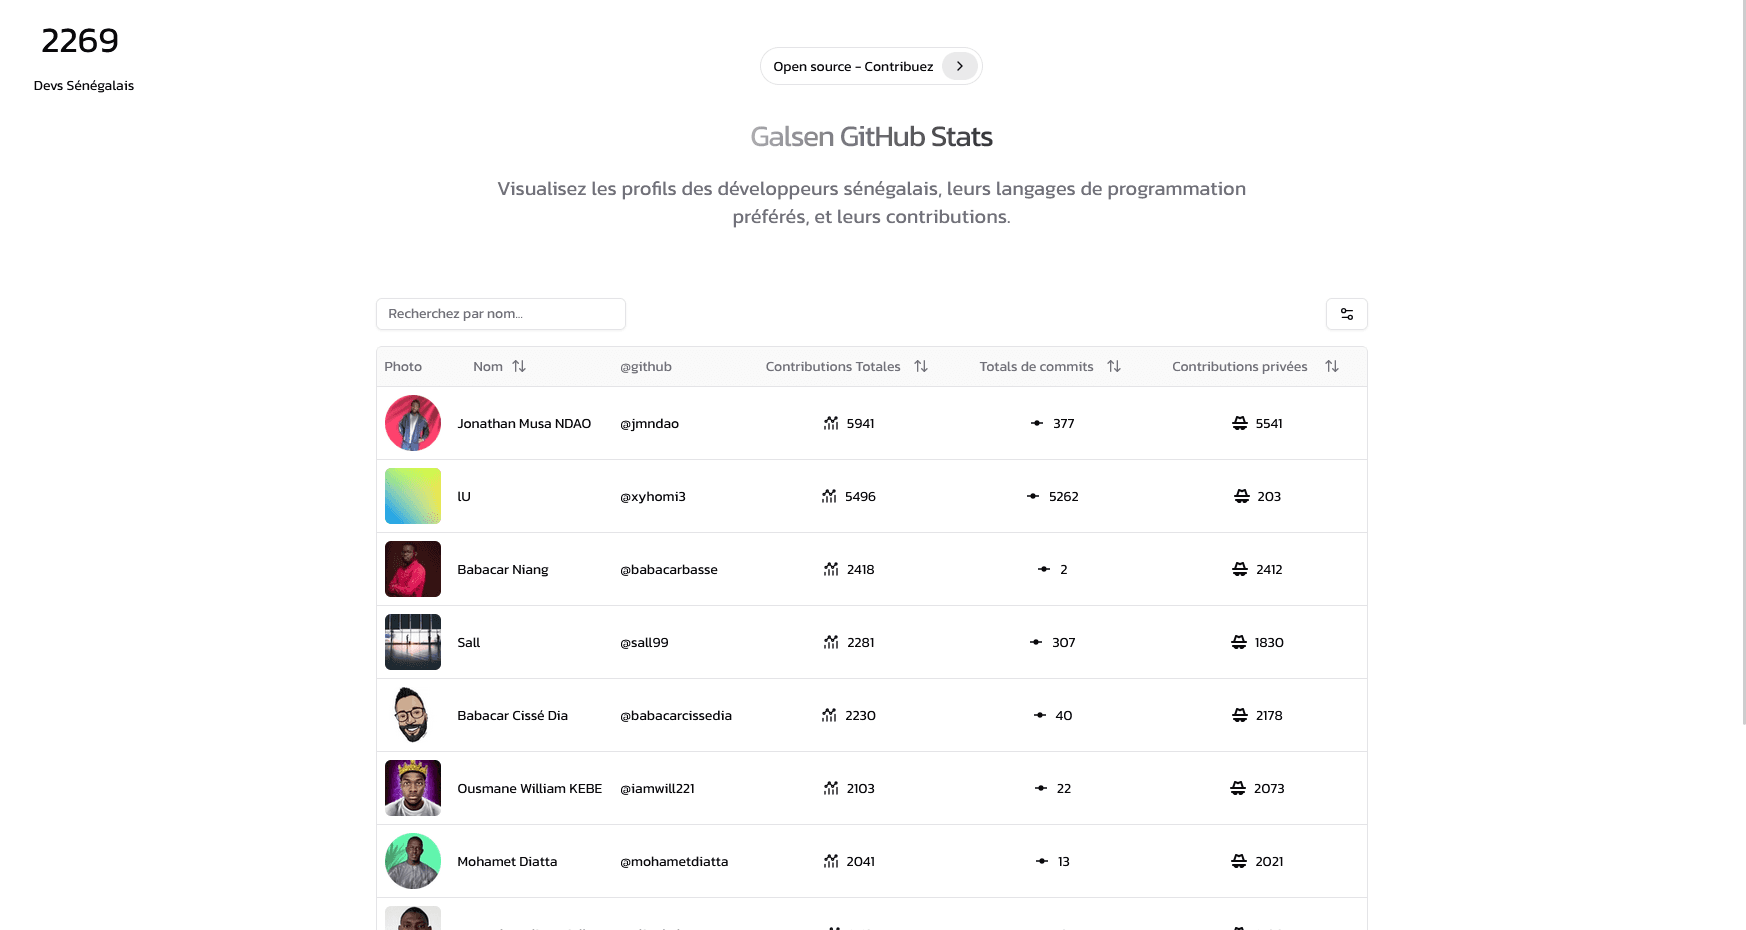
Task: Click commit icon in Babacar Niang row
Action: click(x=1044, y=570)
